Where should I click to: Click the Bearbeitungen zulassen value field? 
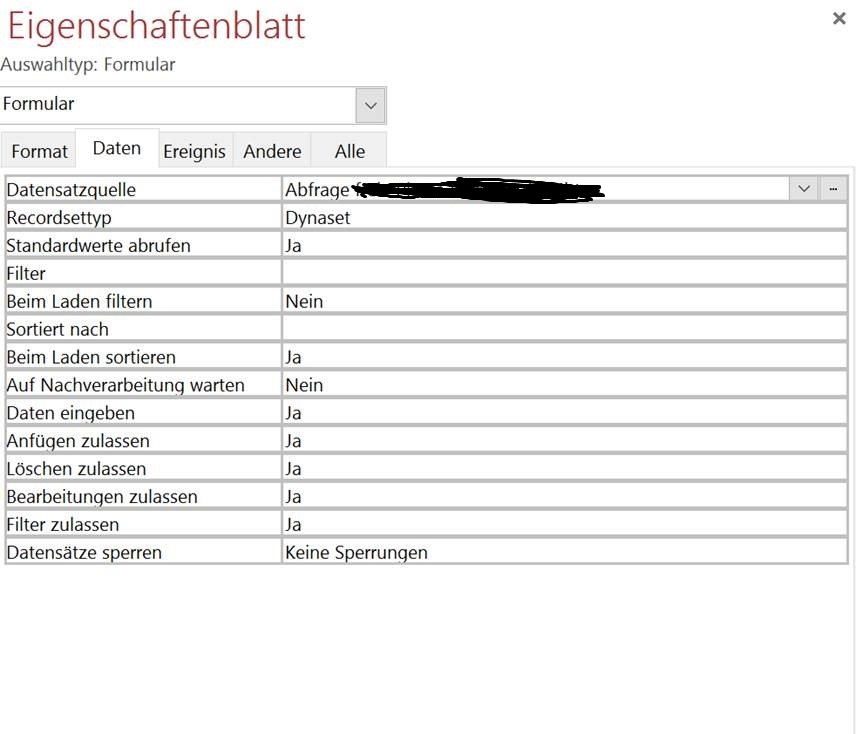click(x=564, y=497)
